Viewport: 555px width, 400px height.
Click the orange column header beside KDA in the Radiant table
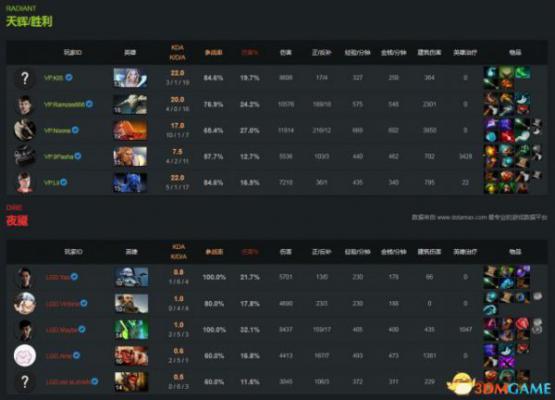213,52
